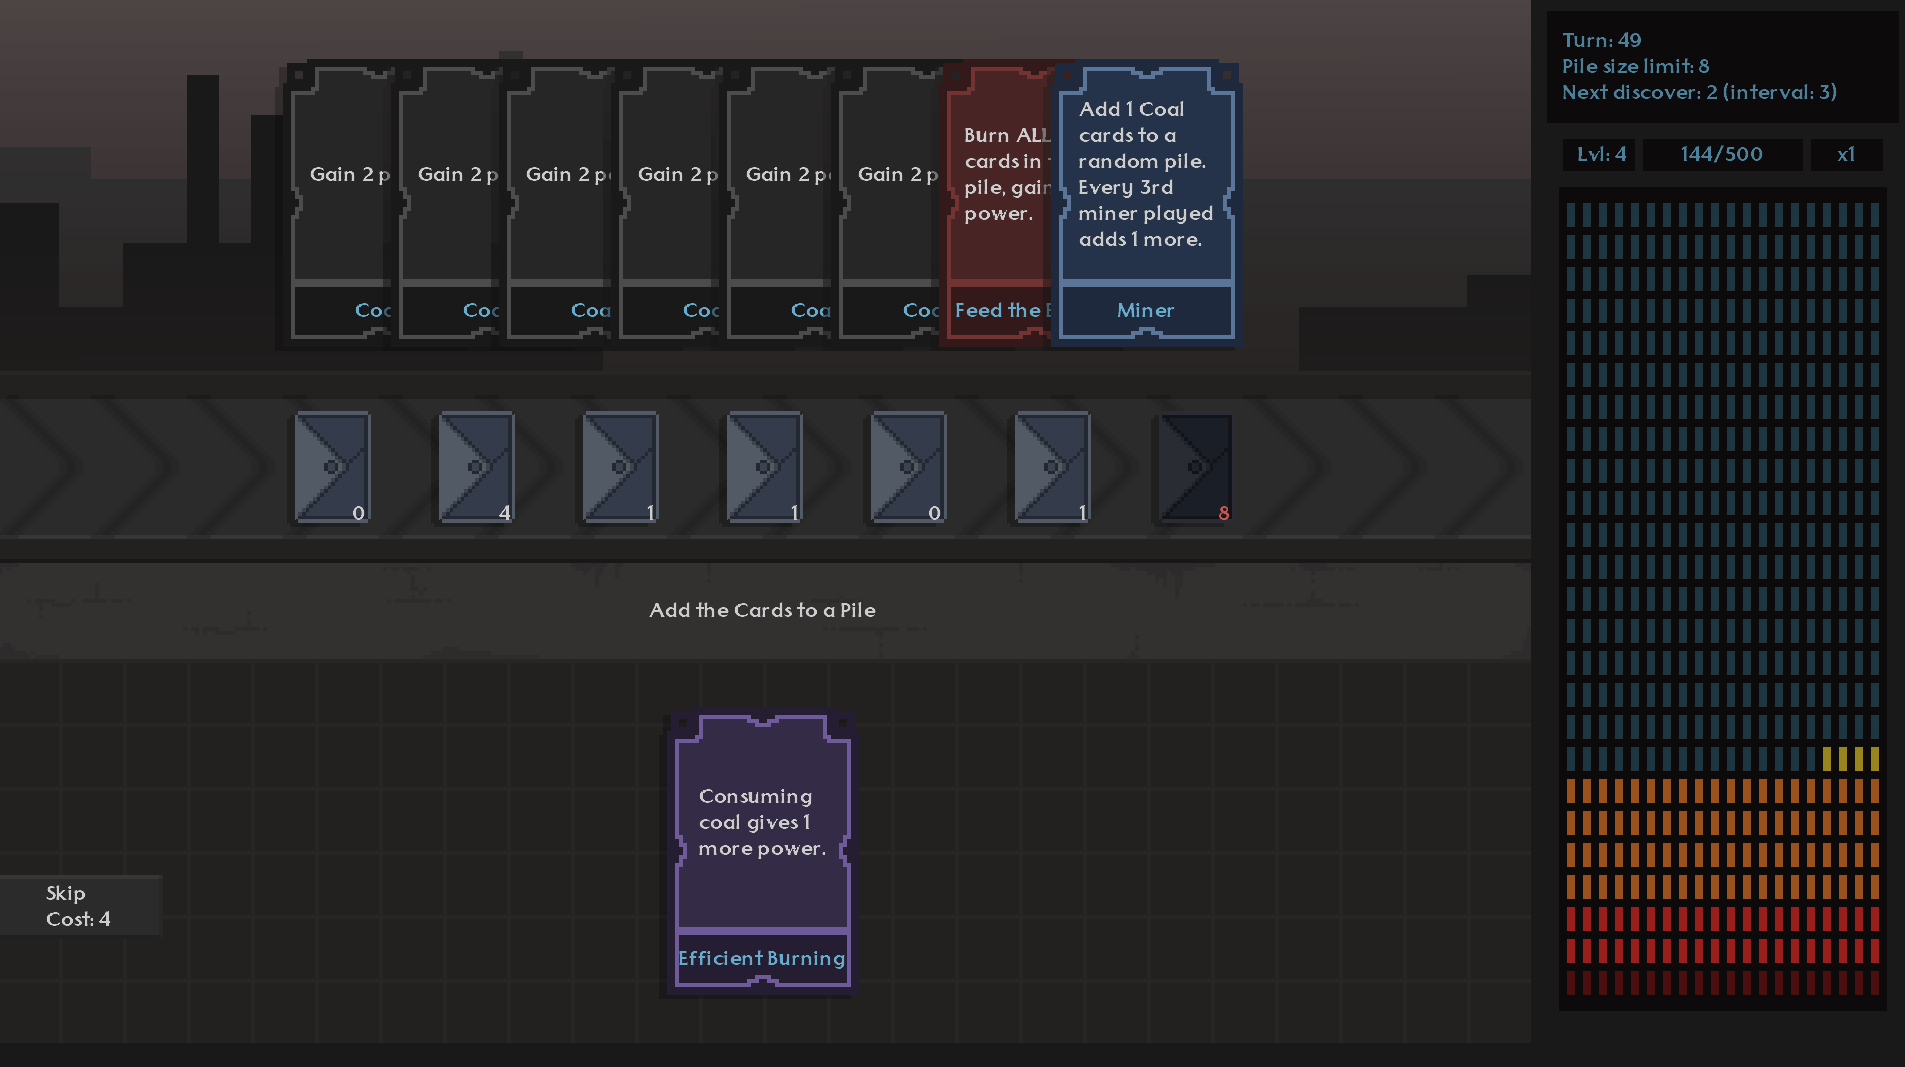Choose the fifth pile showing 0 cards

pyautogui.click(x=909, y=467)
